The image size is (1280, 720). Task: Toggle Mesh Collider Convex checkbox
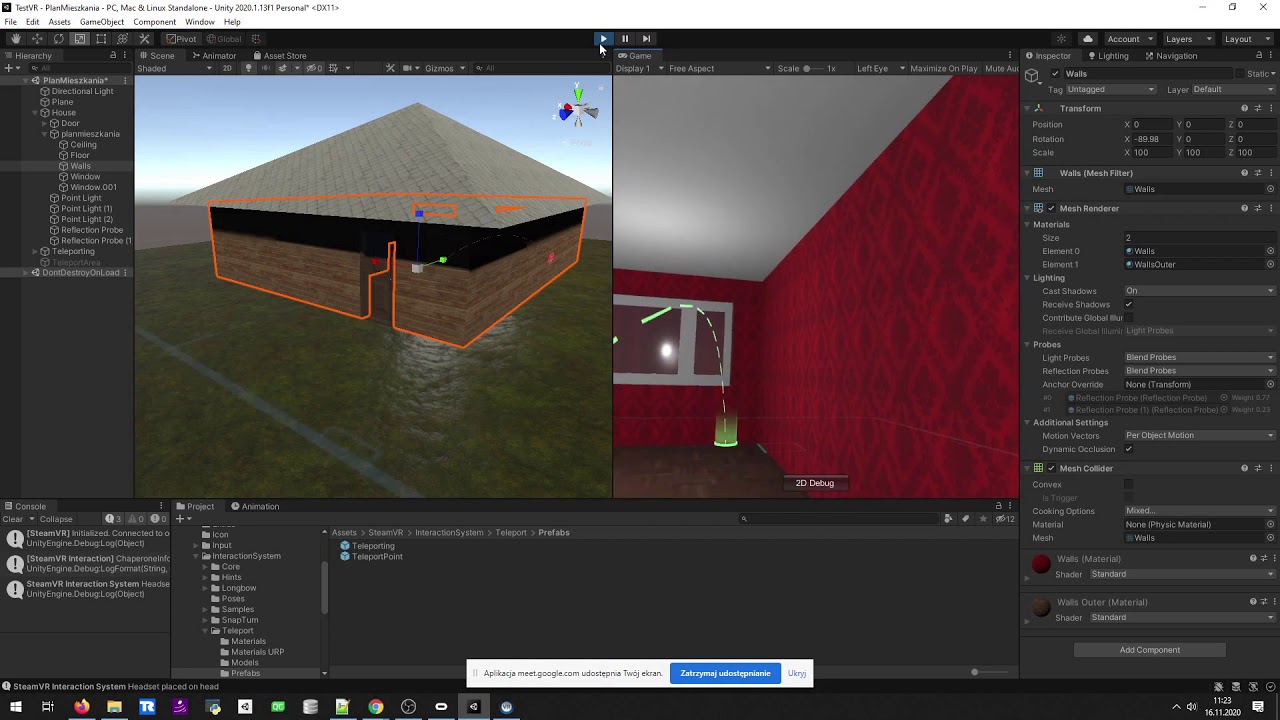(x=1129, y=484)
